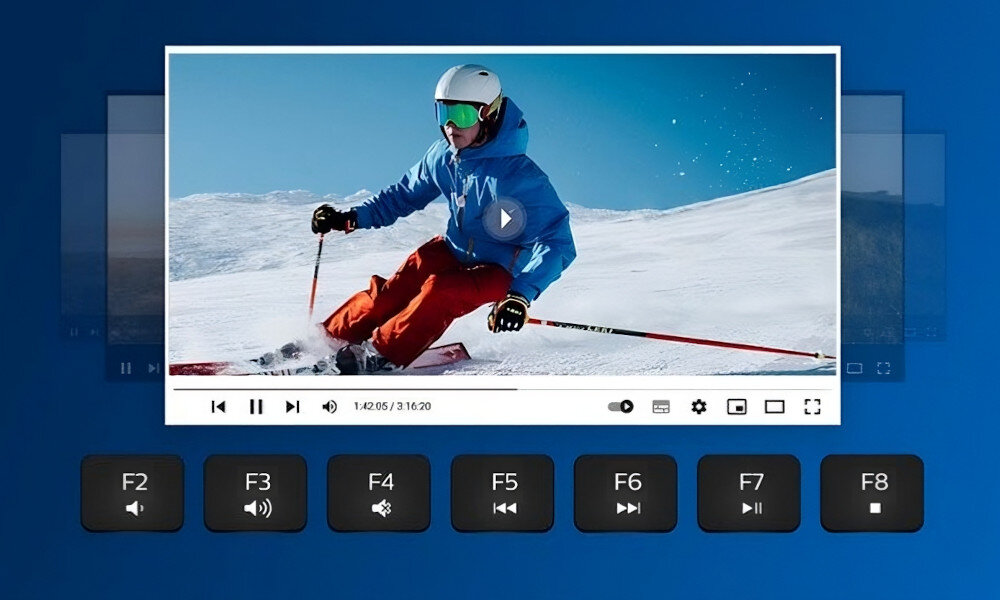
Task: Open the settings gear menu
Action: click(x=699, y=407)
